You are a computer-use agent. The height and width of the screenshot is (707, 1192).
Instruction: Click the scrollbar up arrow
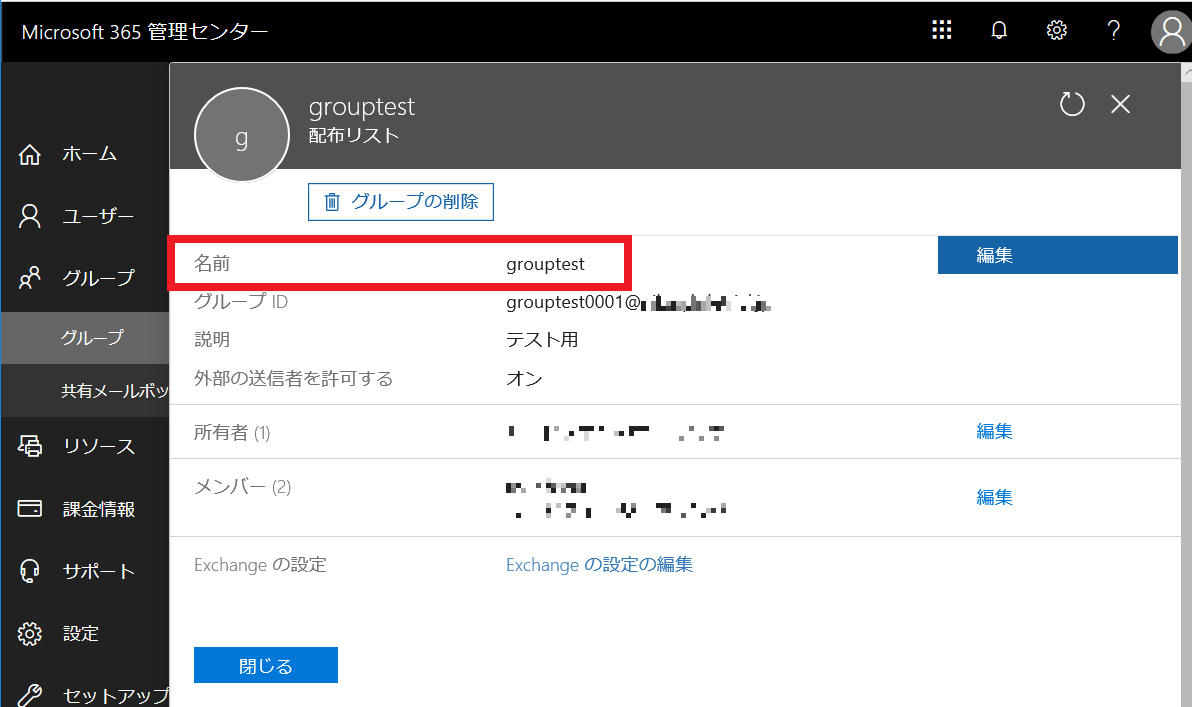click(x=1187, y=71)
